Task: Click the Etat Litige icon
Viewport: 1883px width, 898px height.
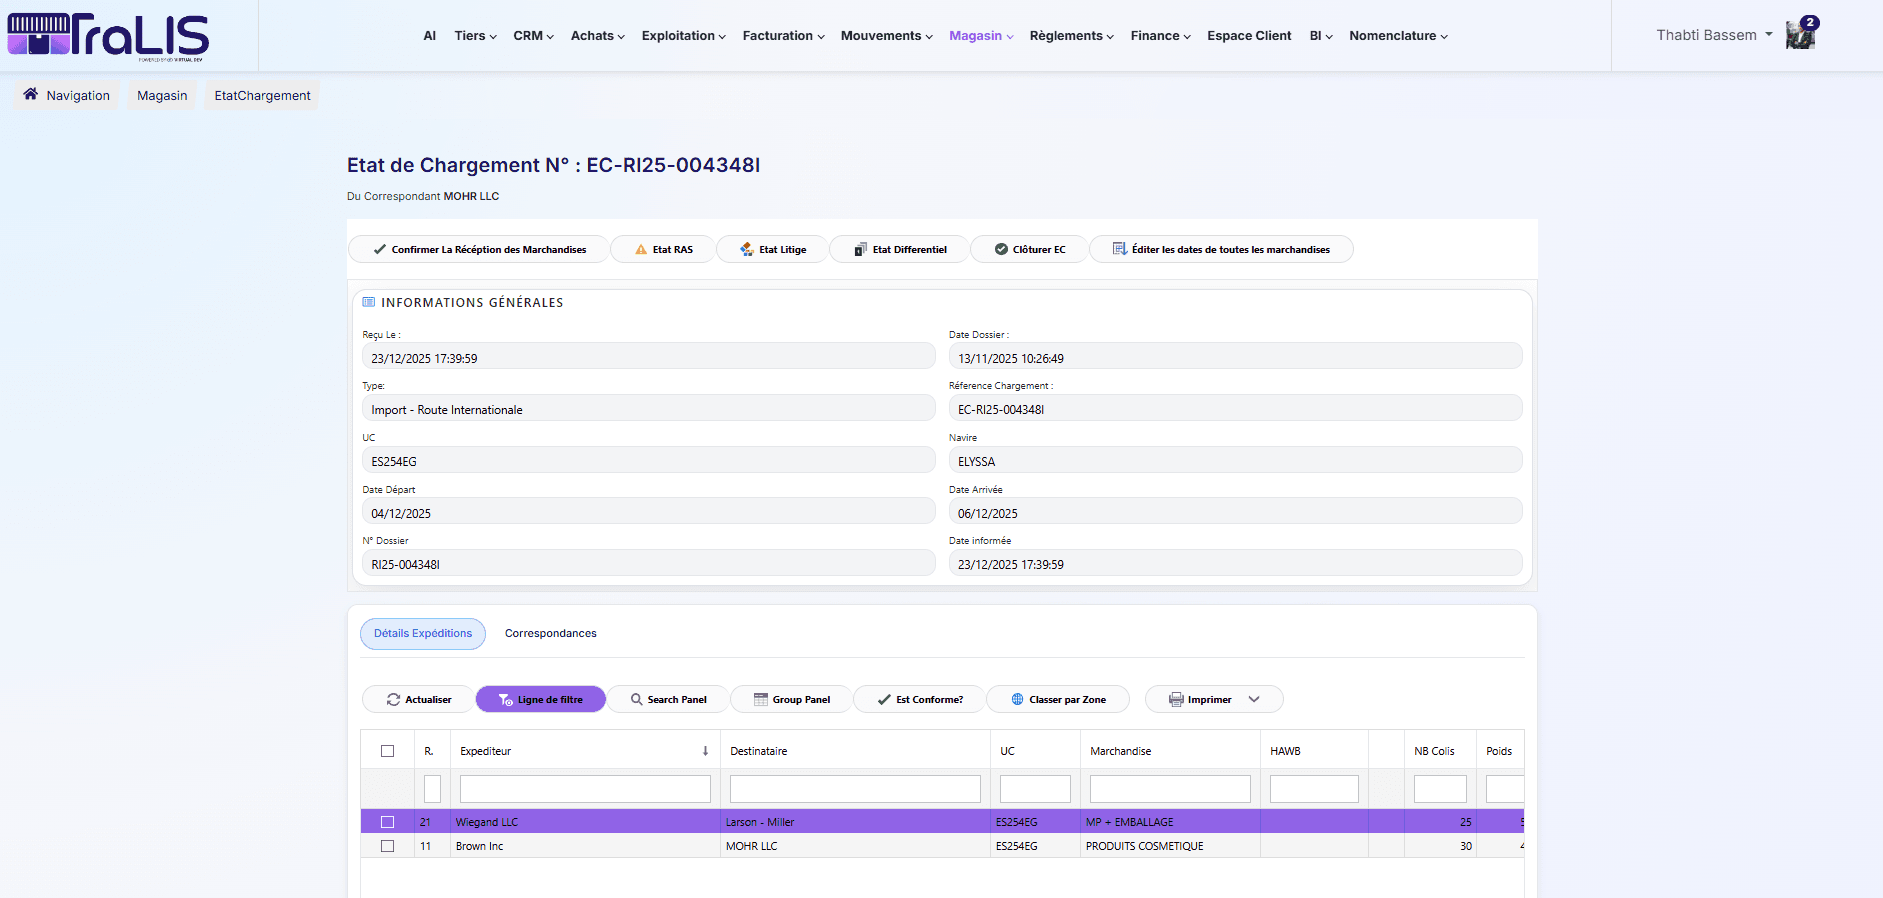Action: (x=747, y=249)
